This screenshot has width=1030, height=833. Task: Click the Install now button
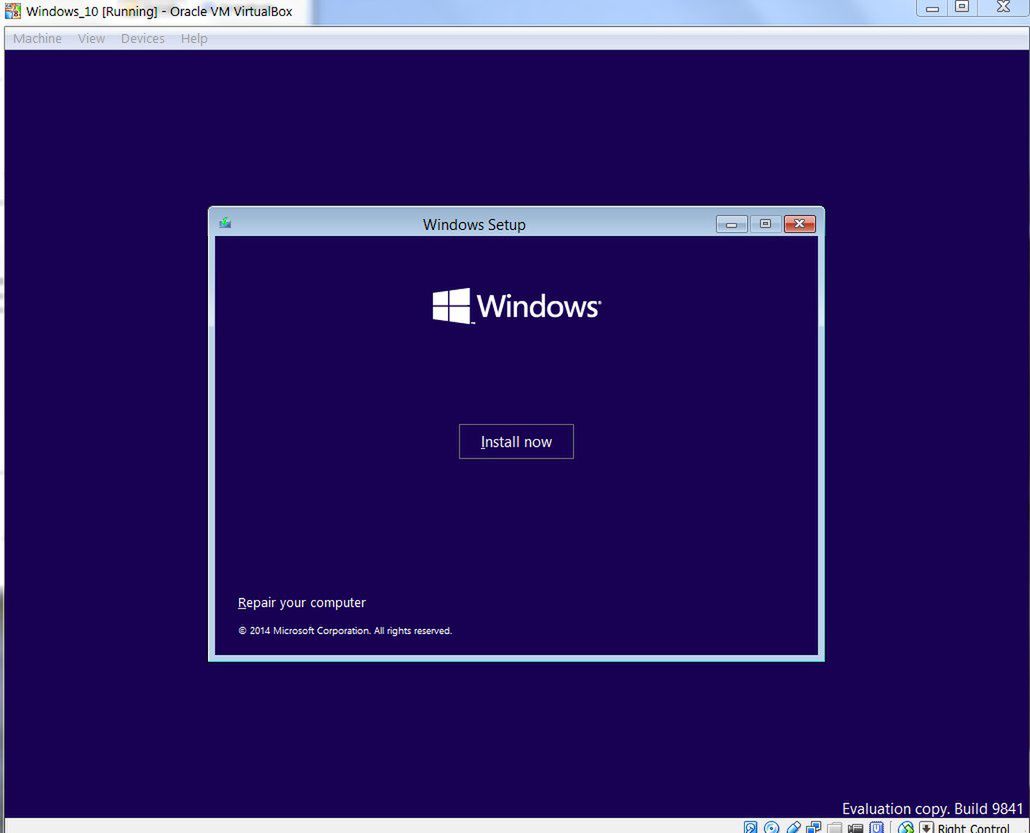point(516,441)
